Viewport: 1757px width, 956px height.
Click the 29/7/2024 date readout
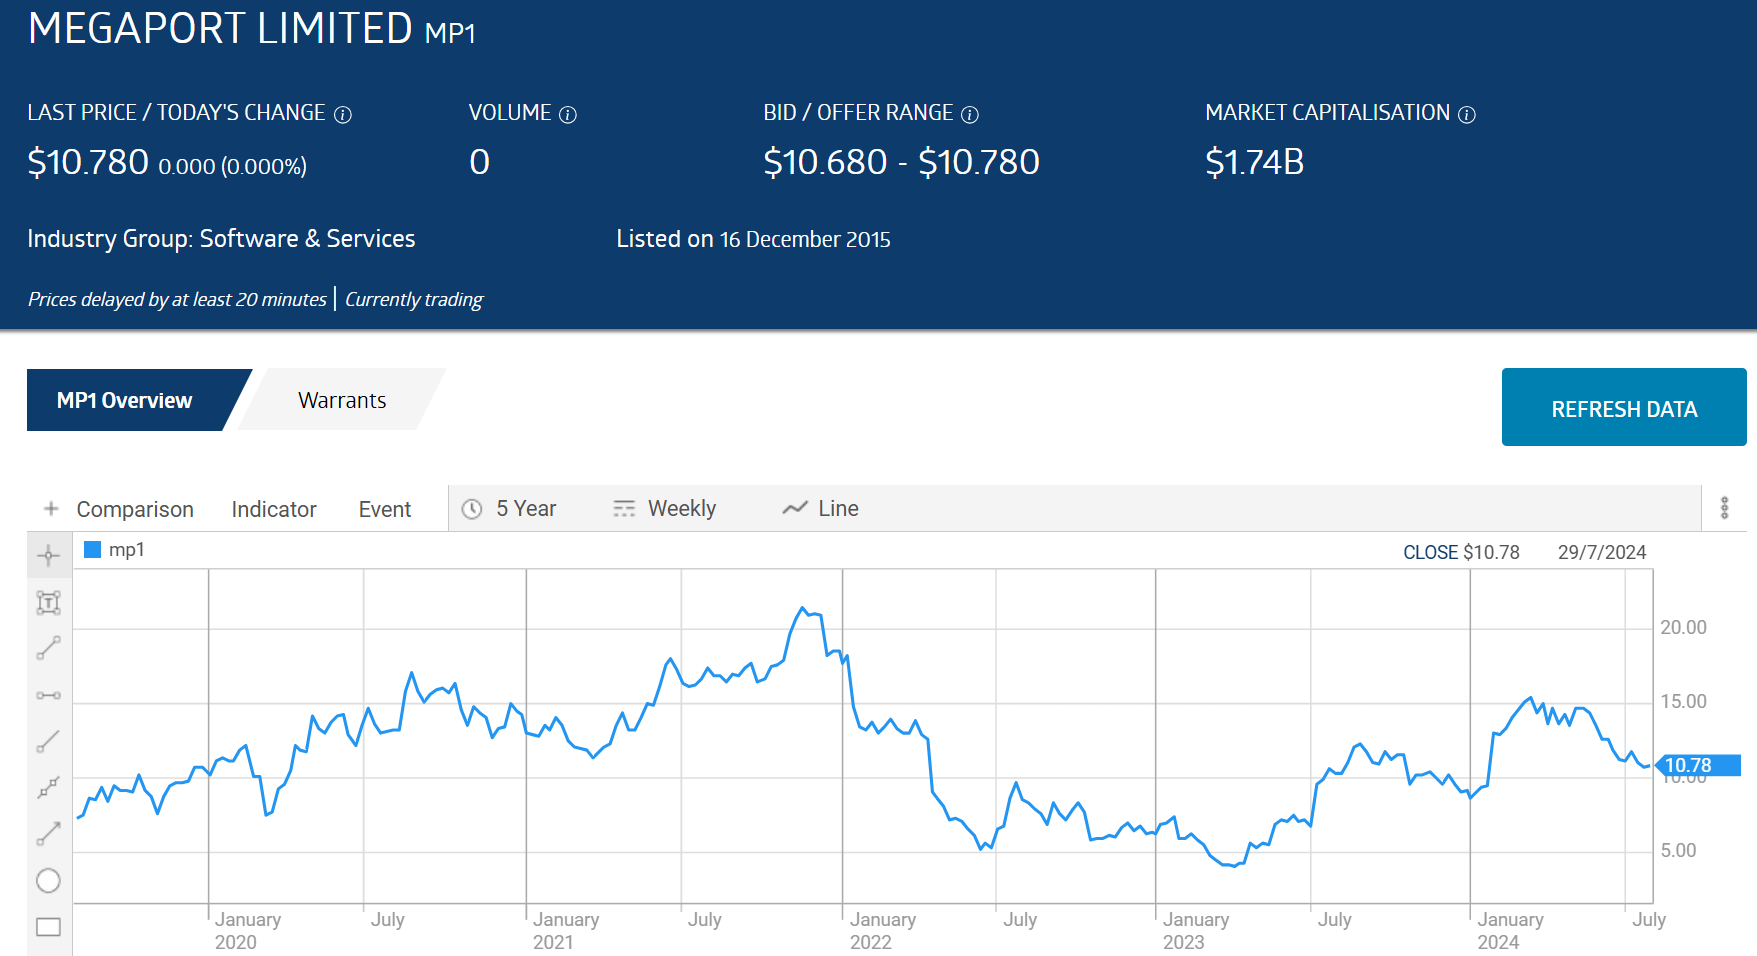pyautogui.click(x=1602, y=552)
